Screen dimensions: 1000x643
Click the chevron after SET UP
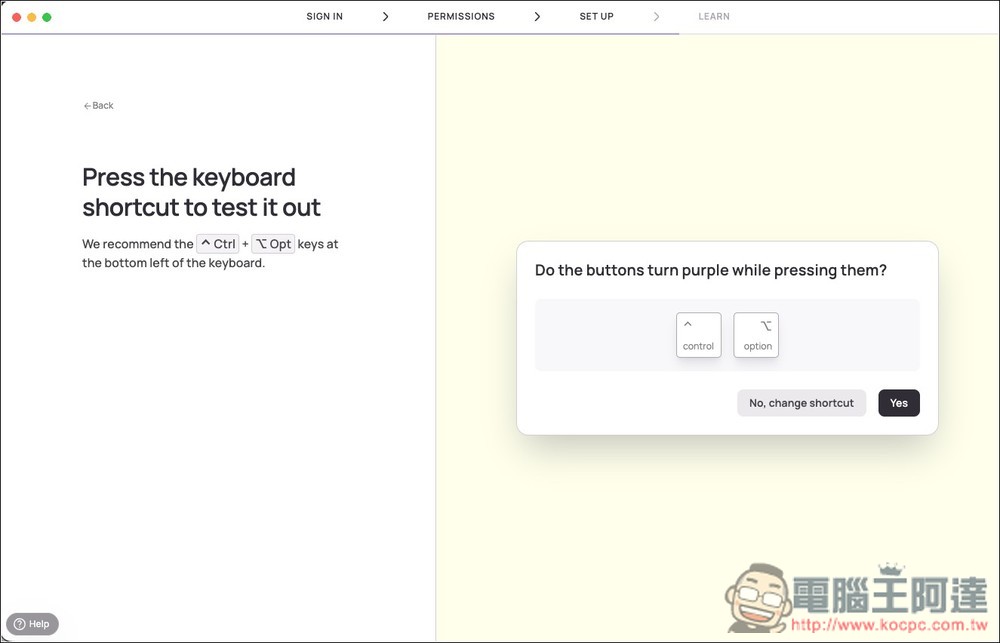656,17
